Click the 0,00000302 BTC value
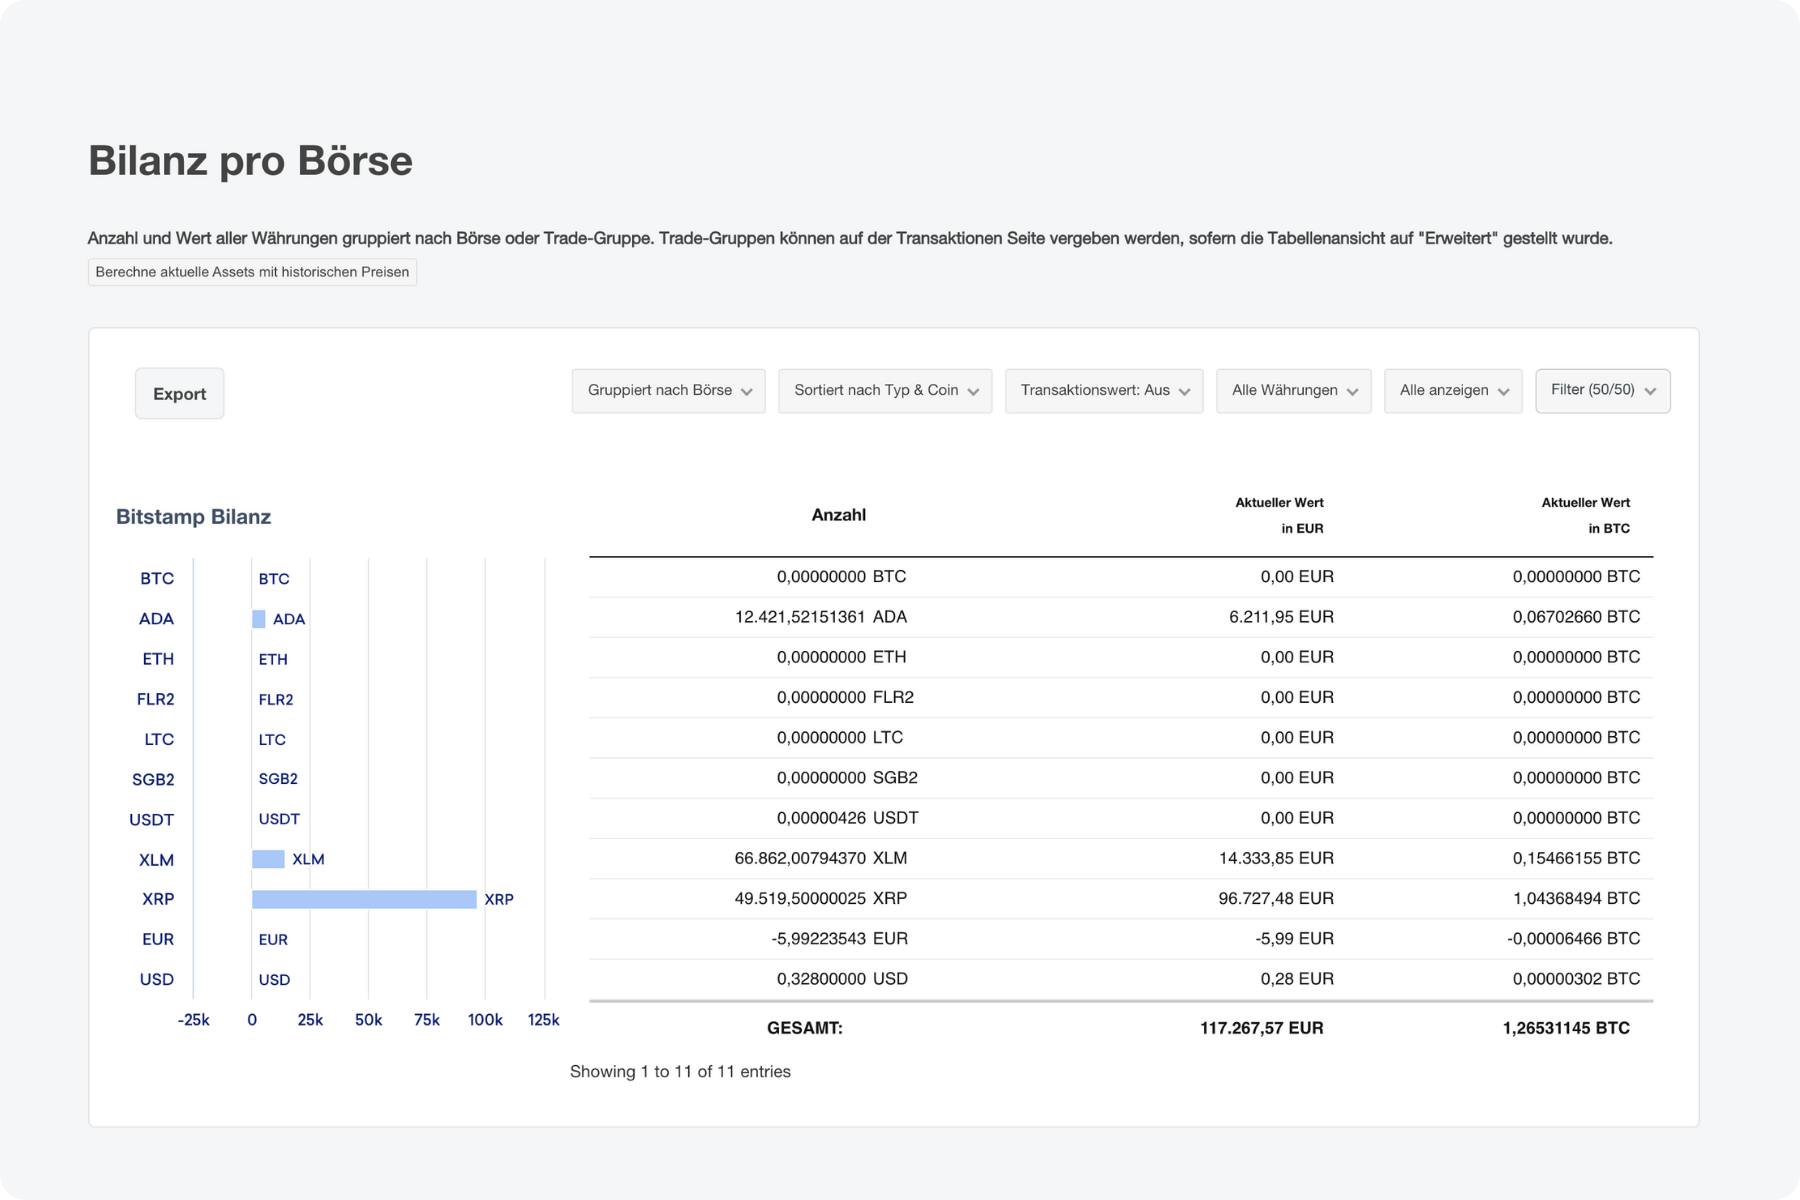The height and width of the screenshot is (1200, 1800). point(1576,978)
